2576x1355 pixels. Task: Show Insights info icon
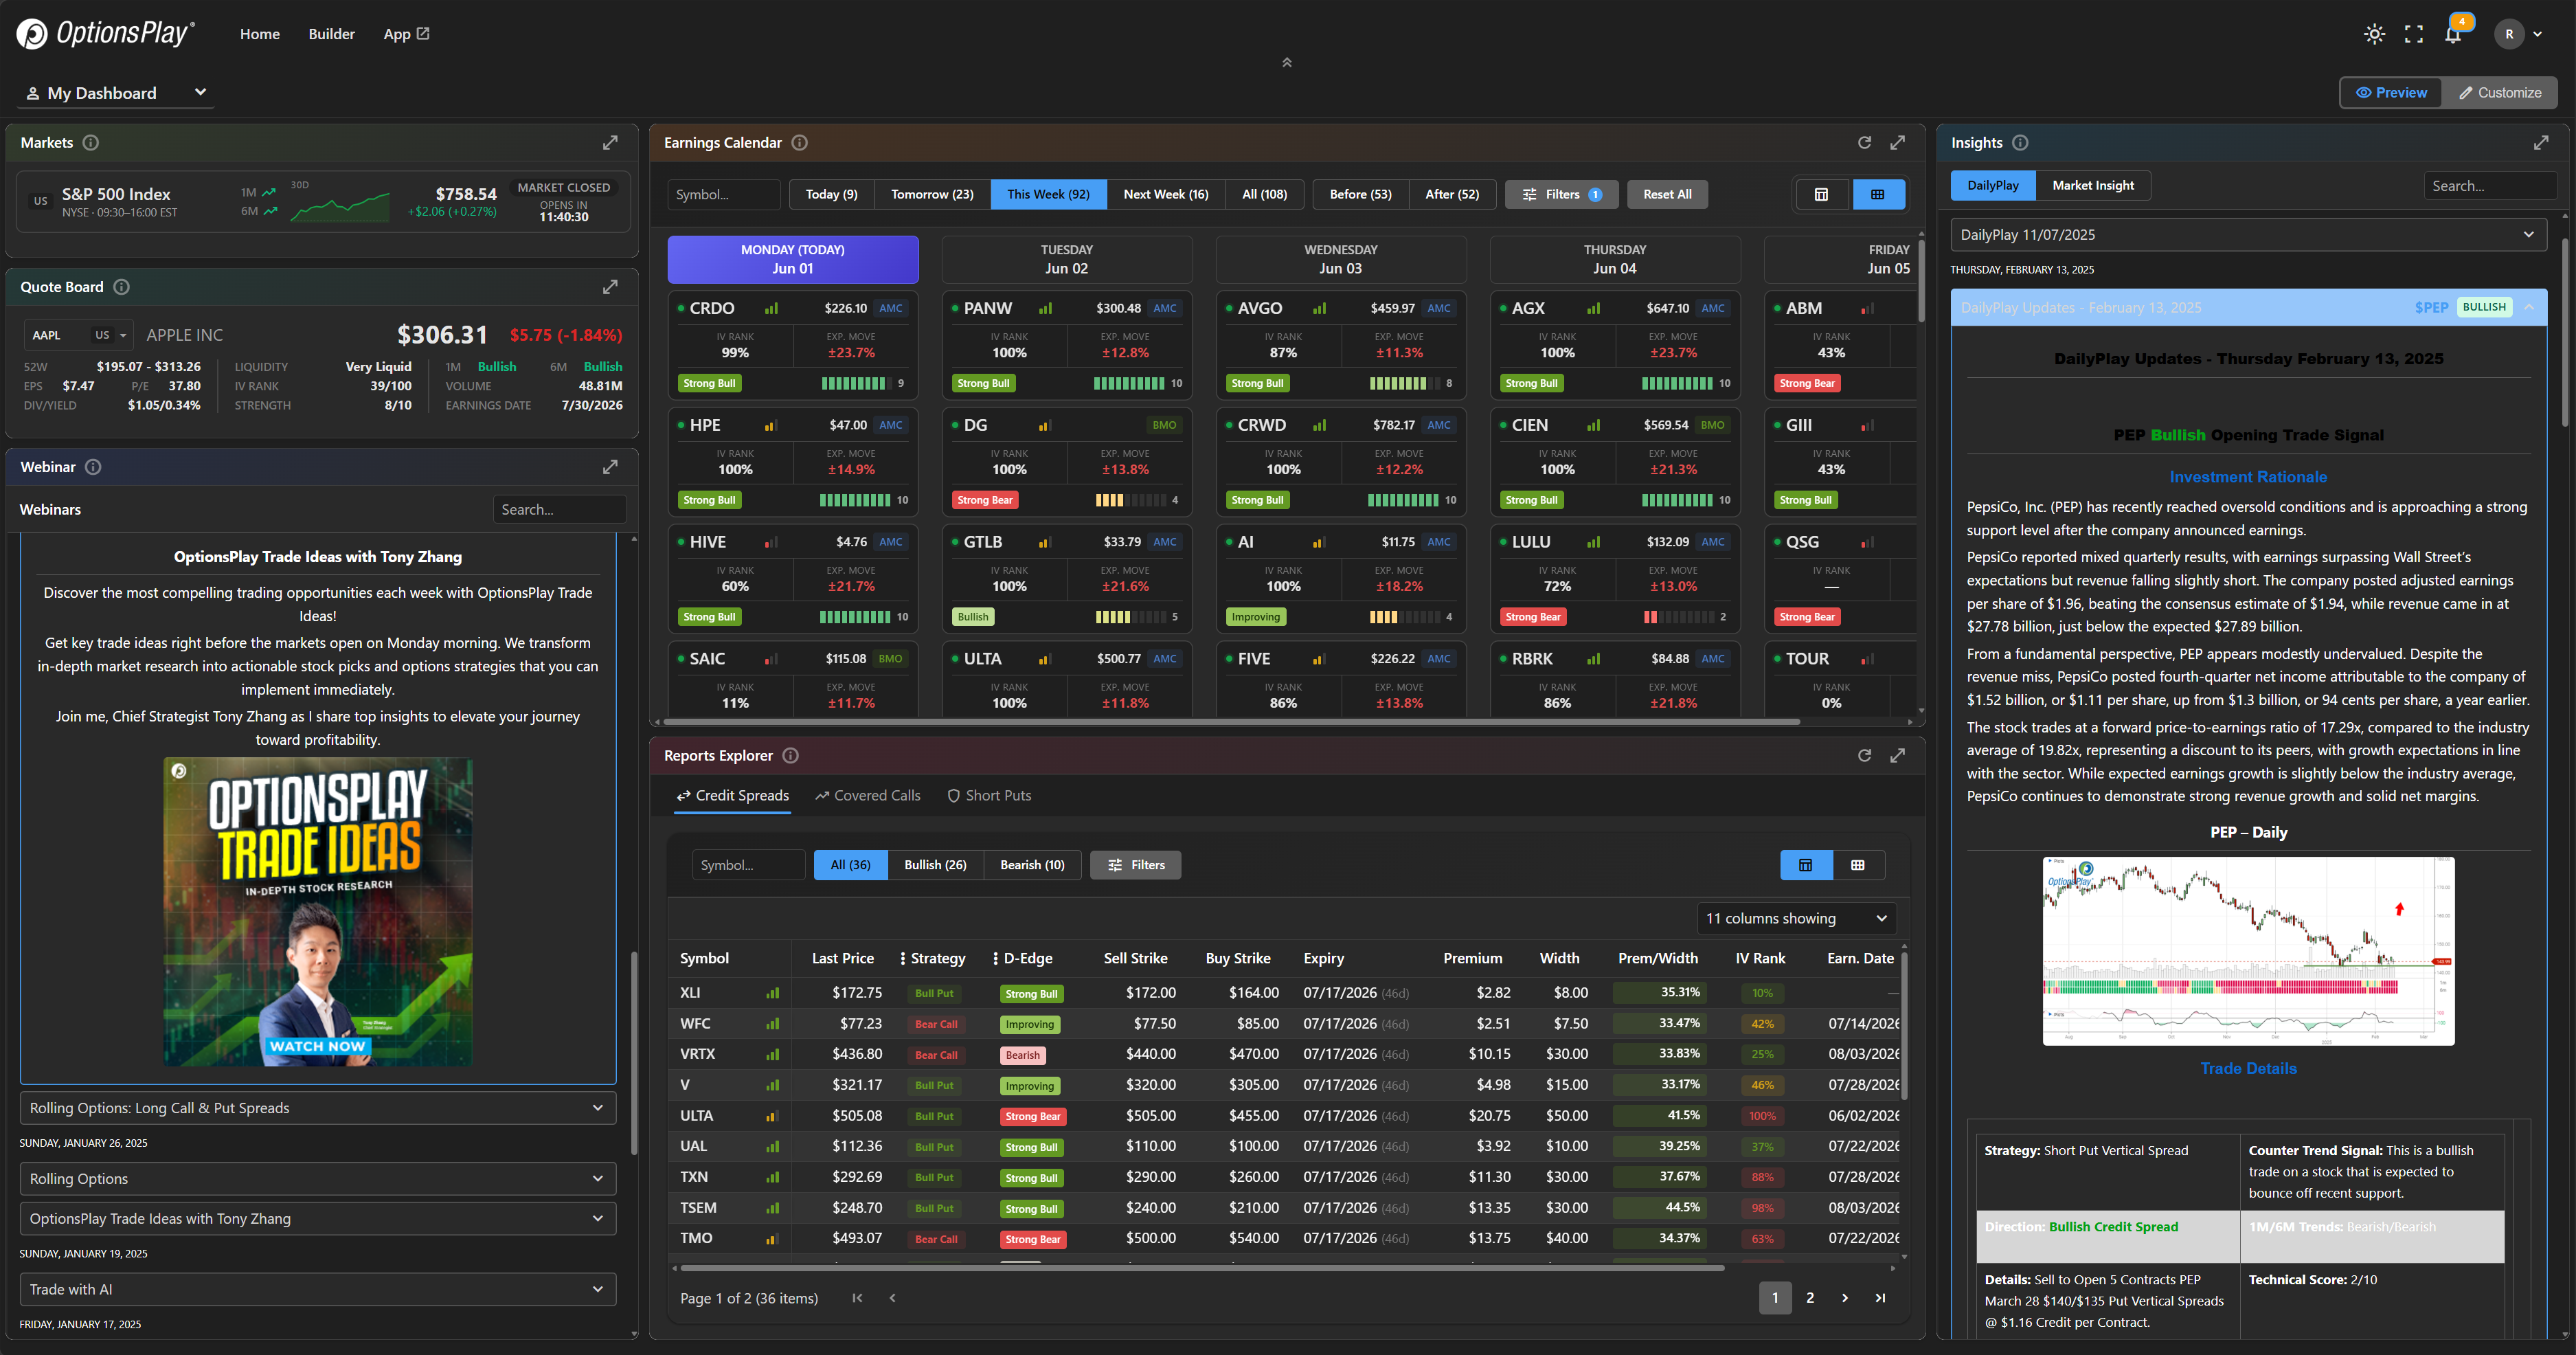(2020, 143)
